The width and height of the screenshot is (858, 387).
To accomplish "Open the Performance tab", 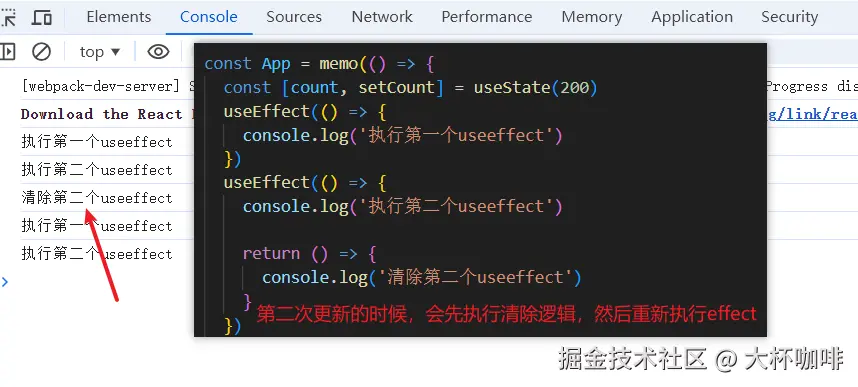I will (486, 17).
